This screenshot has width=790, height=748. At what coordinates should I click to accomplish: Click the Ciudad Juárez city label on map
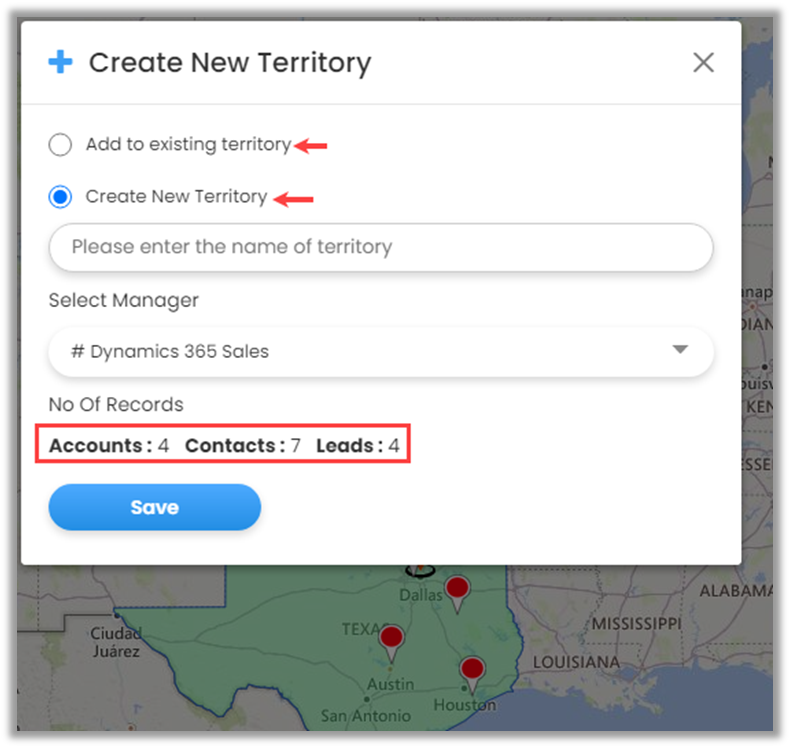pos(115,643)
